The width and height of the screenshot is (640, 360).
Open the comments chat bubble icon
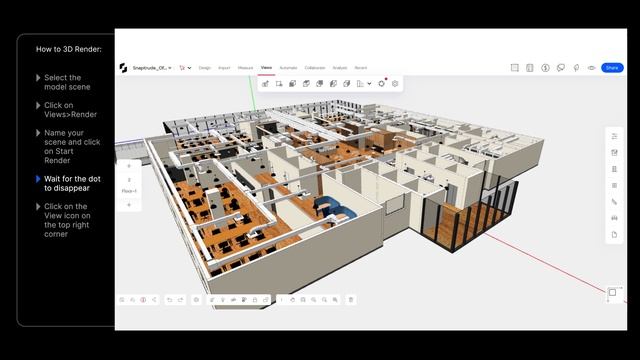coord(561,68)
